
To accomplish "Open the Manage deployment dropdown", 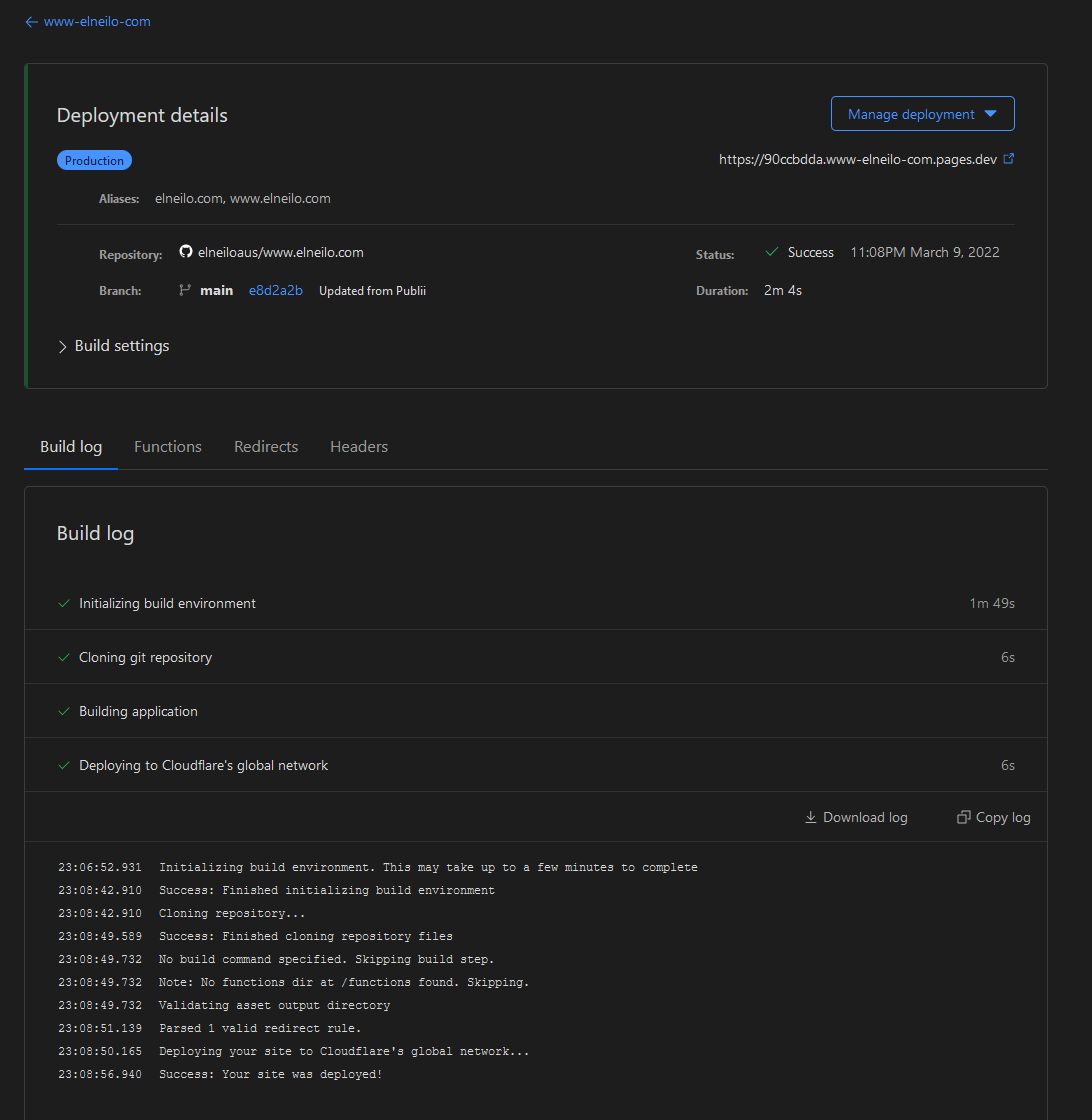I will [922, 114].
